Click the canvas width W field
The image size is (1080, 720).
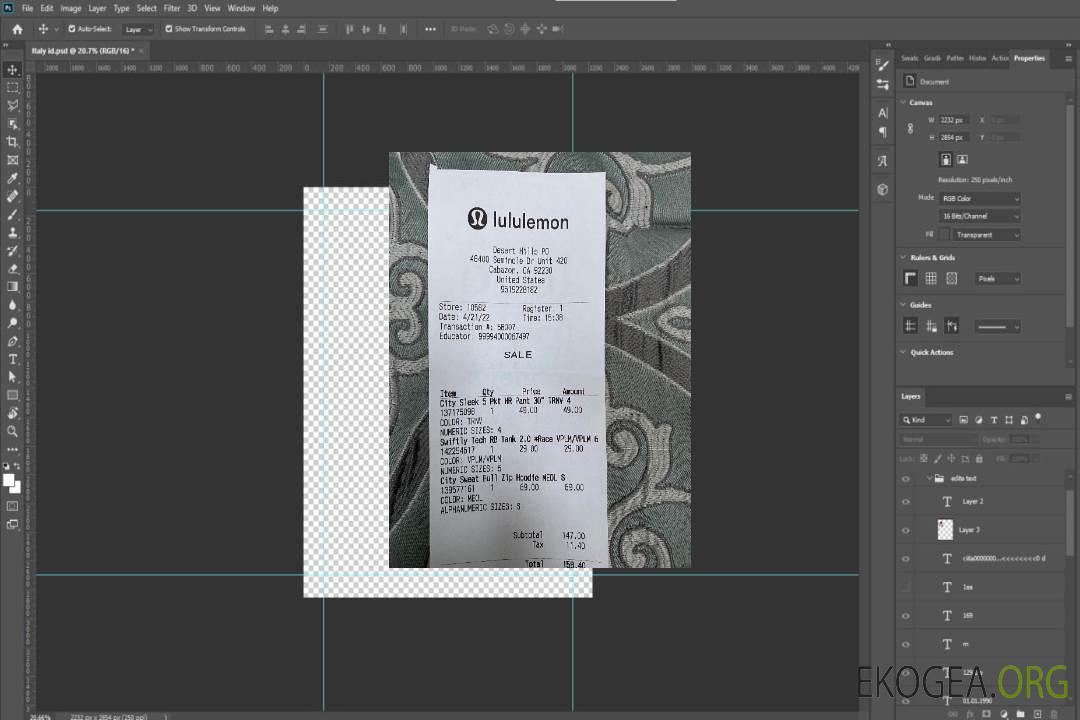pos(955,120)
